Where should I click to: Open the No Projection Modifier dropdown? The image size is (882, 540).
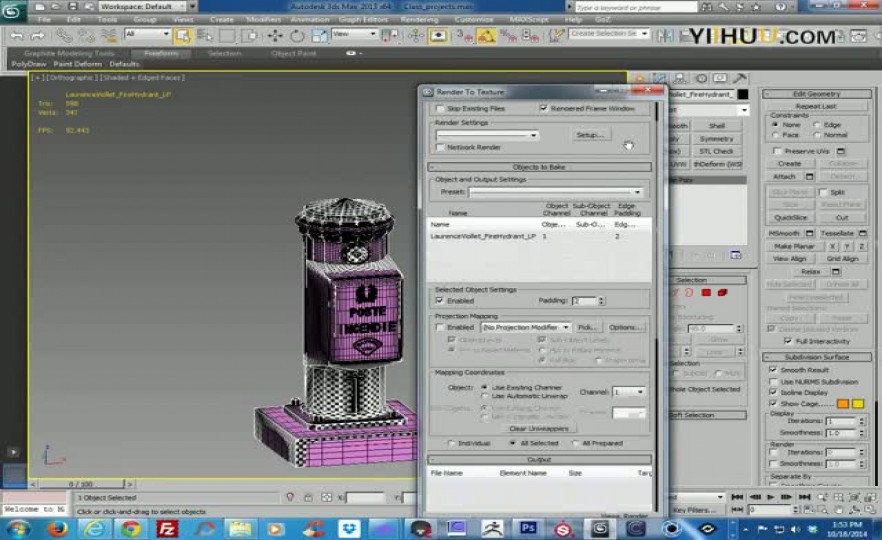point(525,327)
